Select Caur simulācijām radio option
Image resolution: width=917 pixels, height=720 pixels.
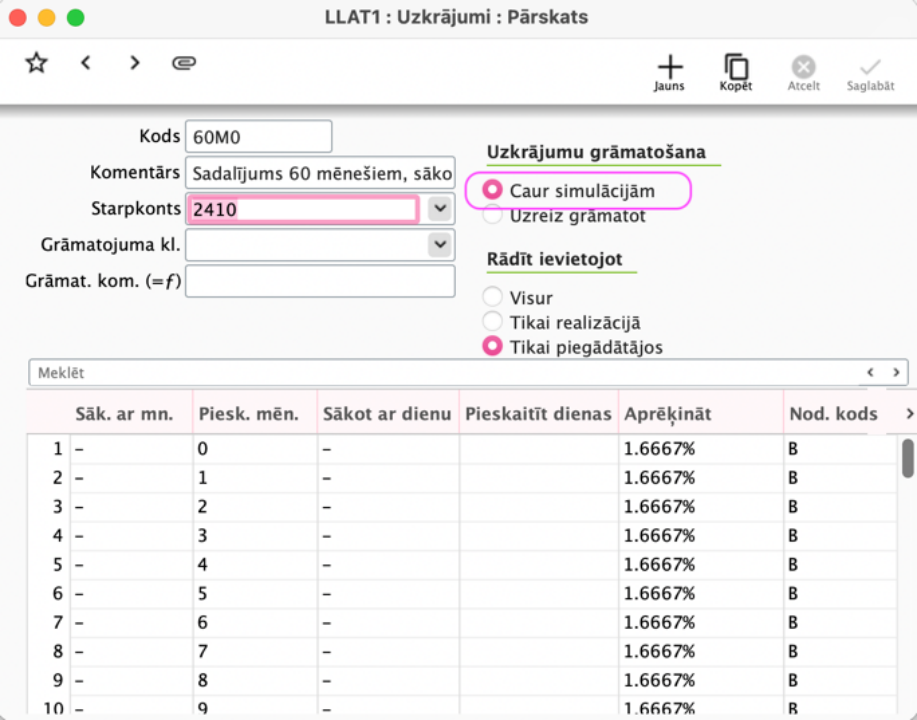(492, 190)
